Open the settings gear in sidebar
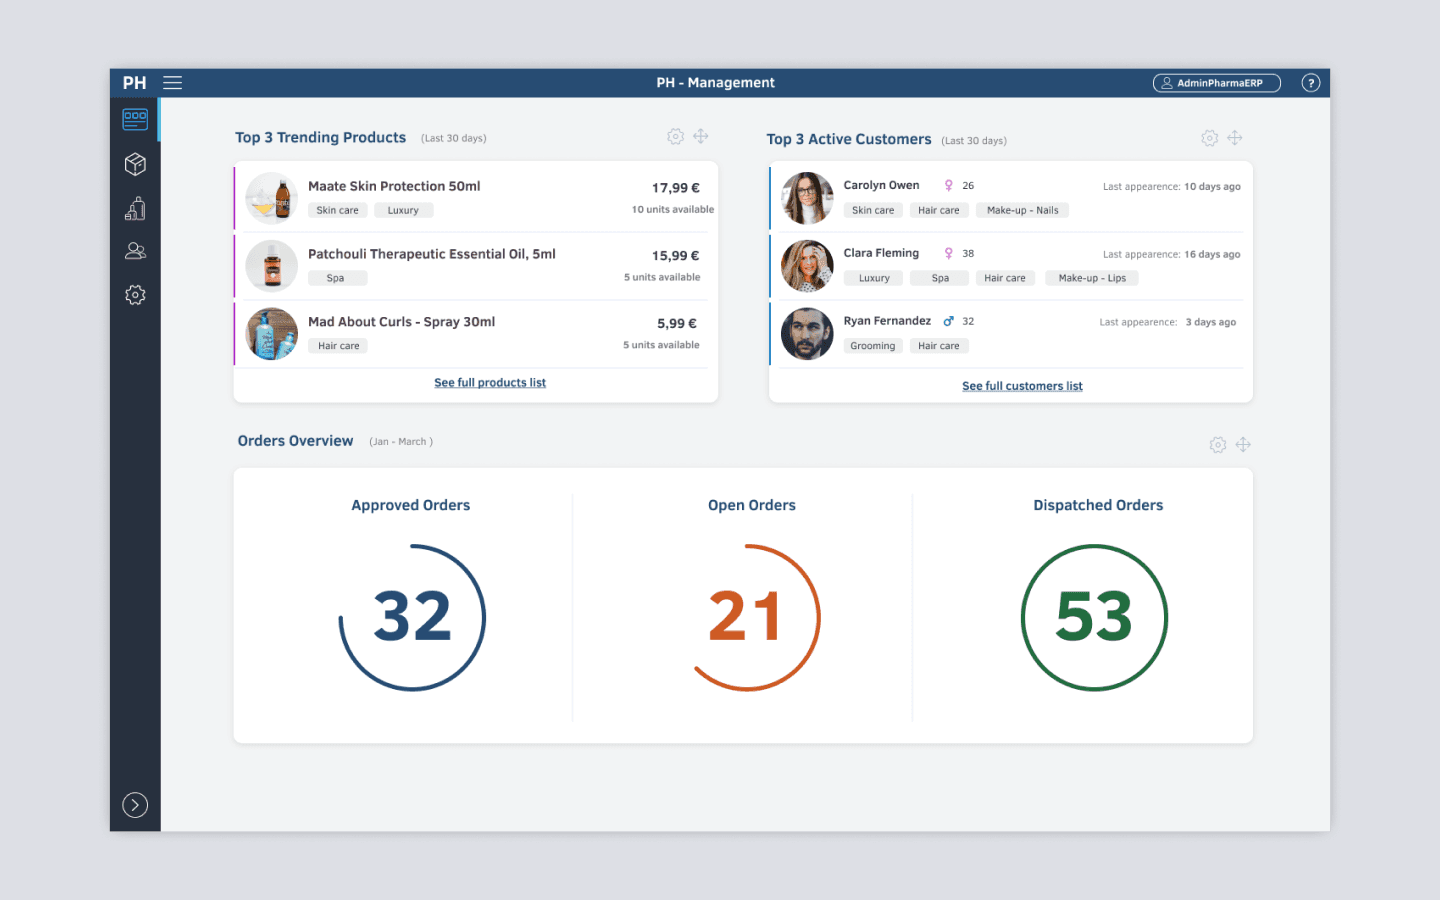The image size is (1440, 900). tap(135, 295)
